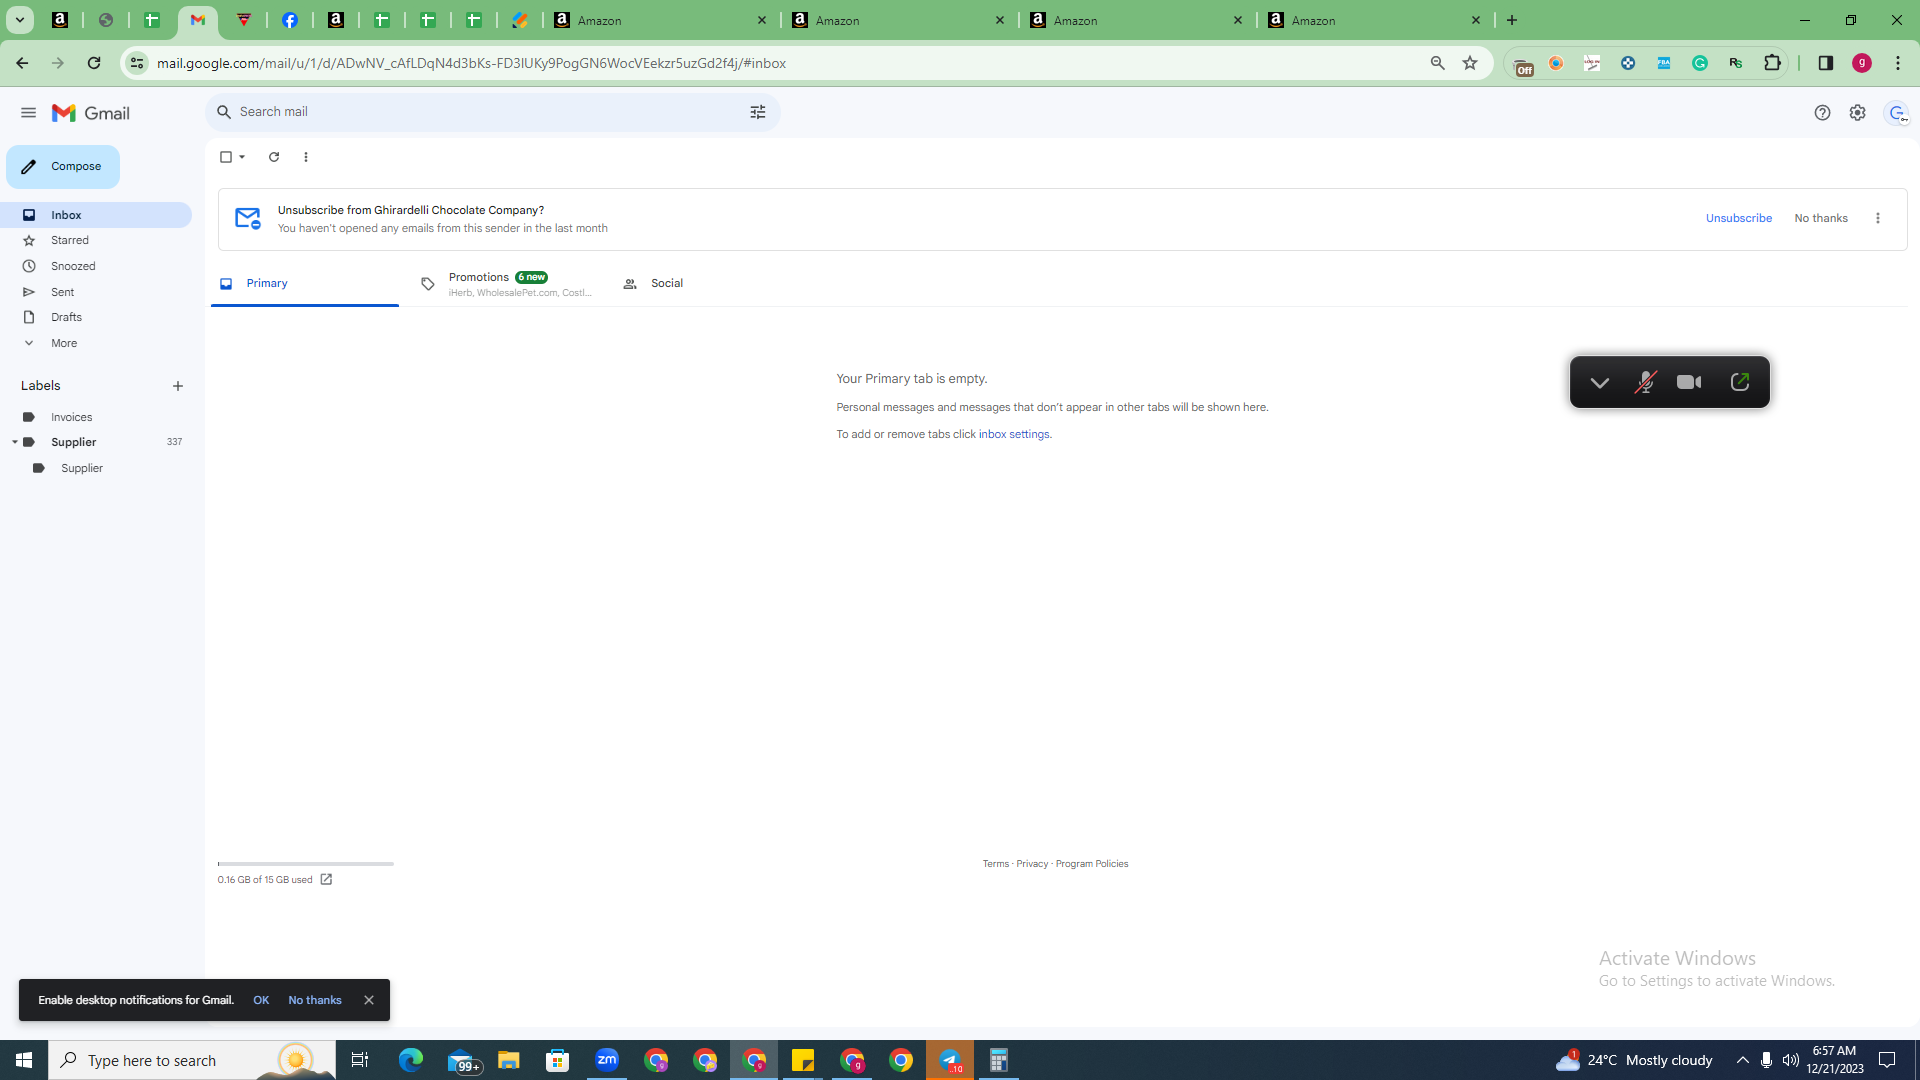Toggle the muted microphone in overlay

pos(1645,383)
